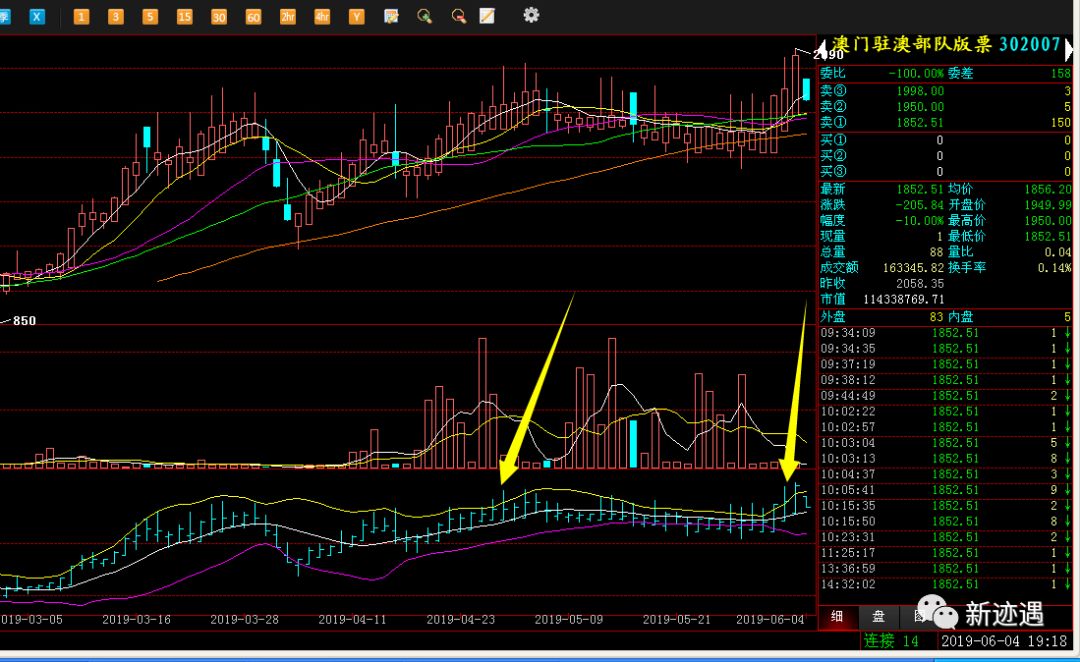Image resolution: width=1080 pixels, height=662 pixels.
Task: Open settings gear icon
Action: click(x=531, y=15)
